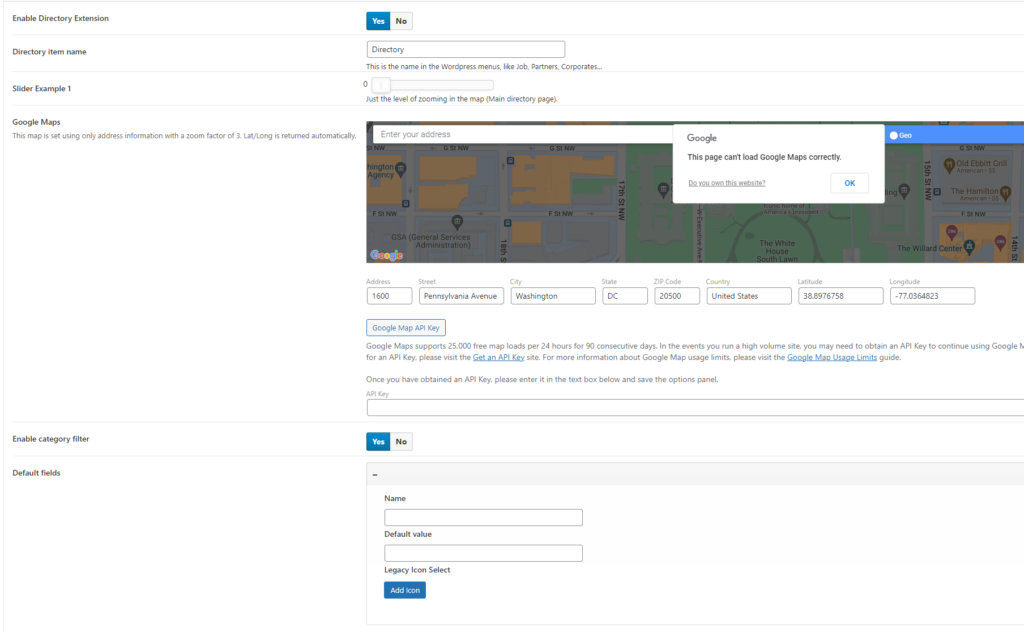
Task: Click the Old Ebbitt Grill restaurant pin
Action: click(947, 164)
